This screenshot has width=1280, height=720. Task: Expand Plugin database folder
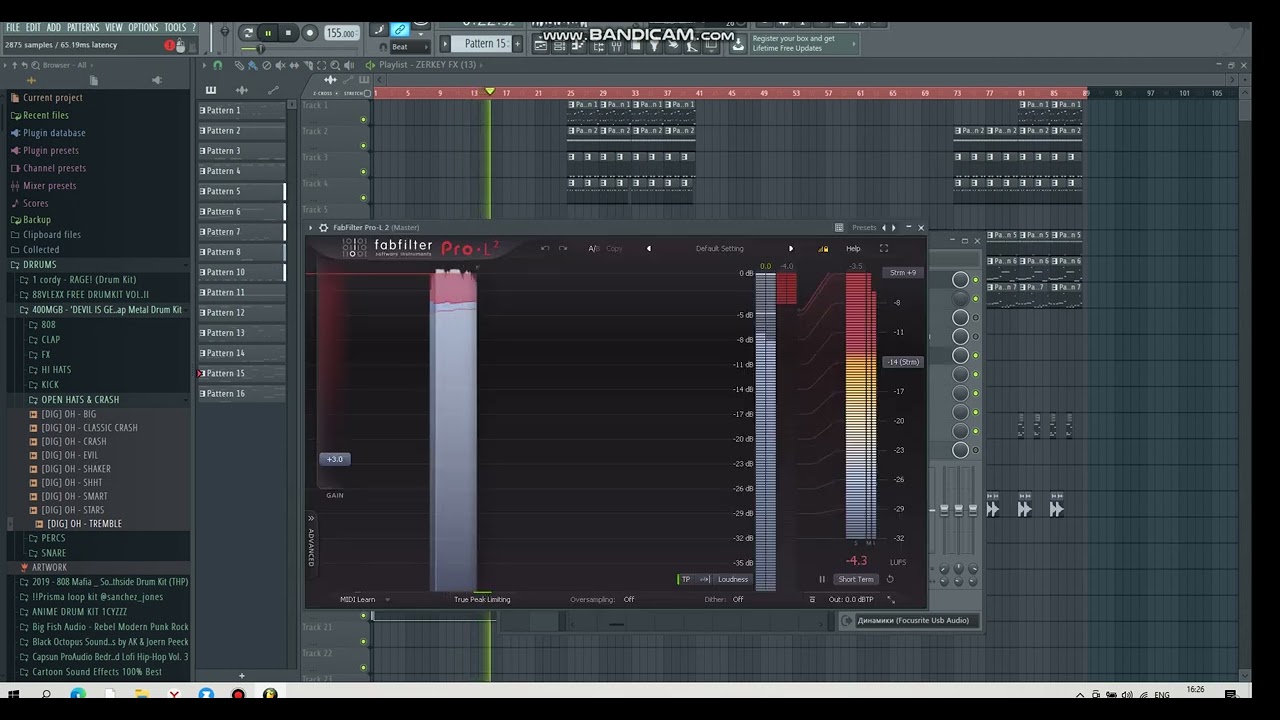coord(54,133)
